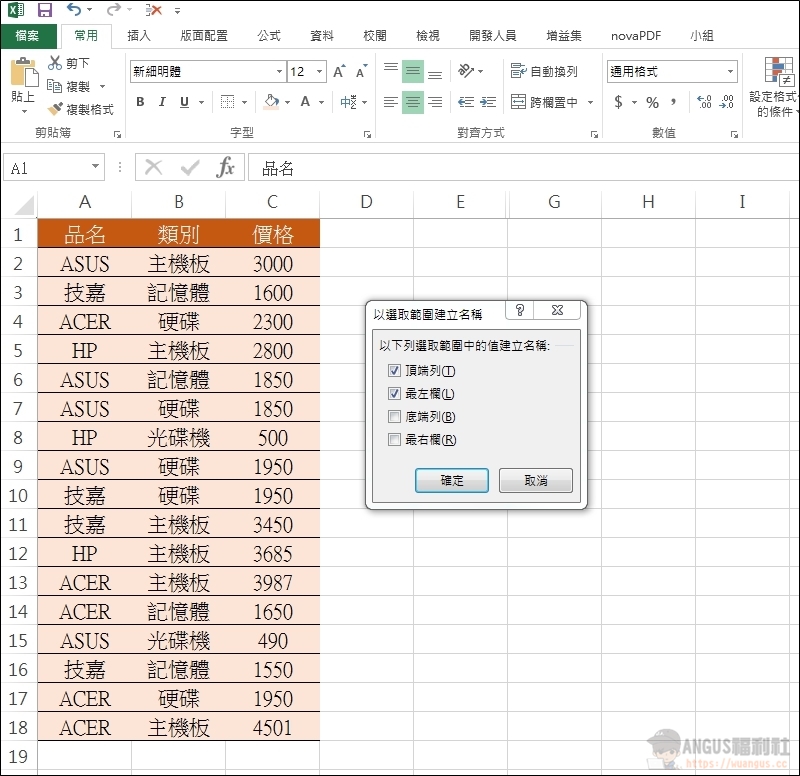Click the 取消 button in dialog
The width and height of the screenshot is (800, 776).
click(536, 481)
